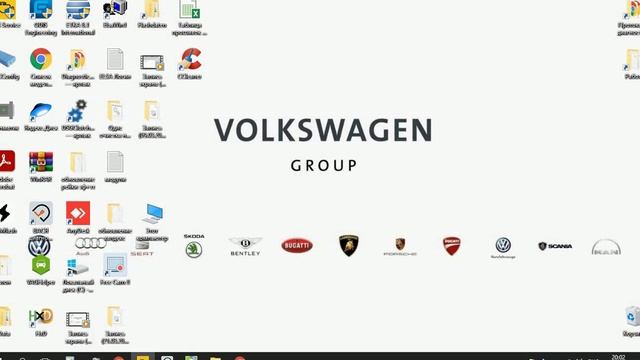The width and height of the screenshot is (640, 360).
Task: Open the Recycle Bin on the desktop edge
Action: pyautogui.click(x=633, y=316)
